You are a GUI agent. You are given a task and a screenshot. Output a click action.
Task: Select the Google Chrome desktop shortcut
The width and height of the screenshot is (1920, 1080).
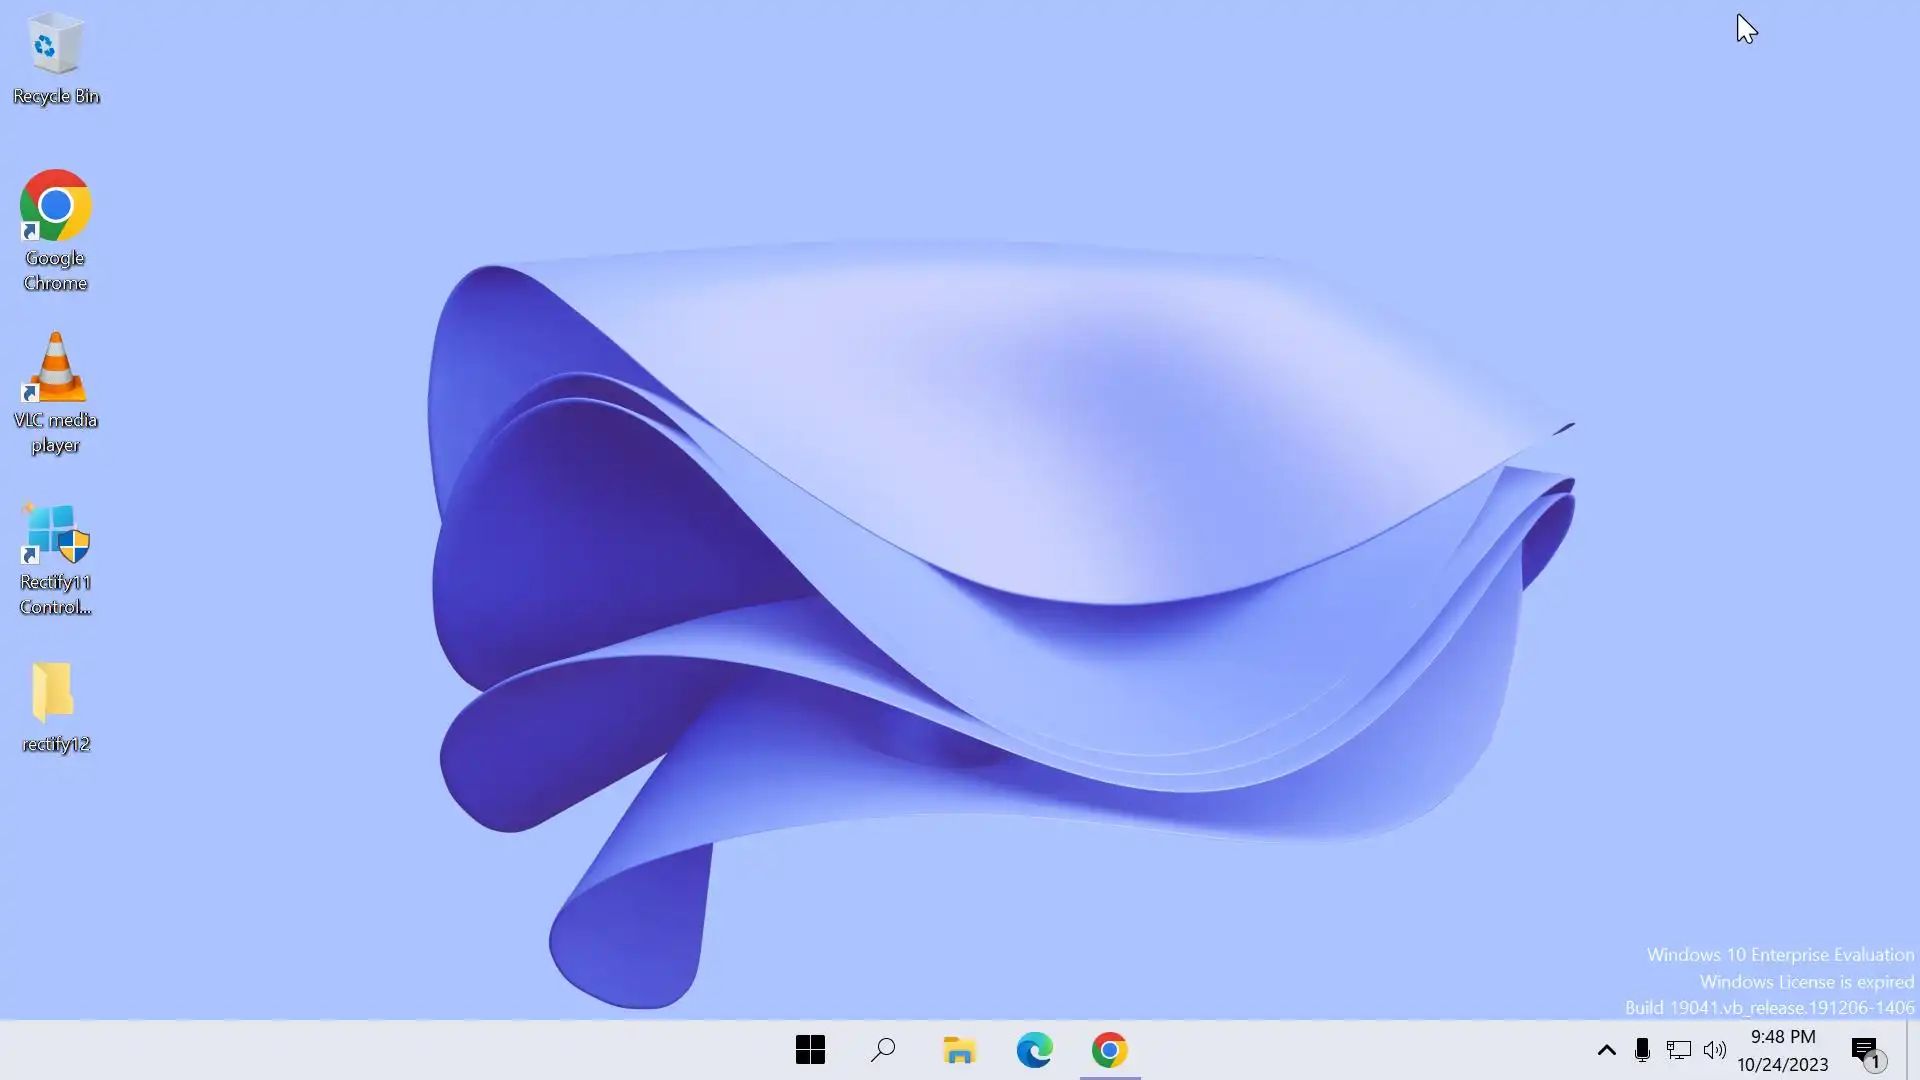coord(56,206)
